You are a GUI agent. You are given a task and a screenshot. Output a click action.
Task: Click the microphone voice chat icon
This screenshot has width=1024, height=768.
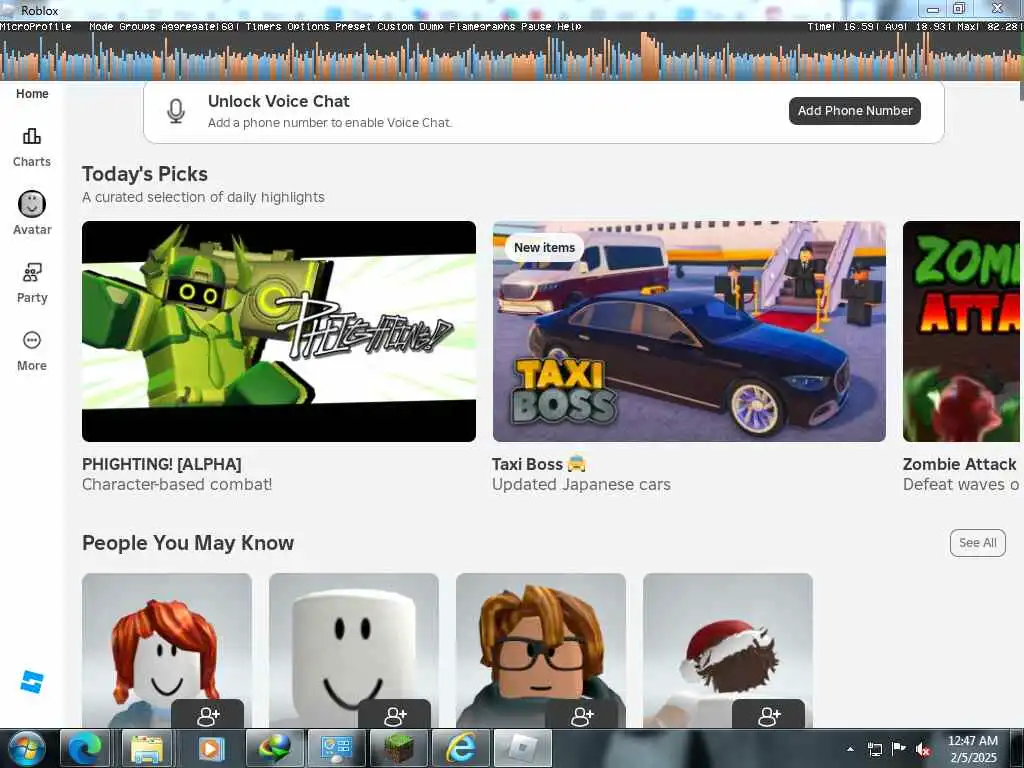point(176,111)
